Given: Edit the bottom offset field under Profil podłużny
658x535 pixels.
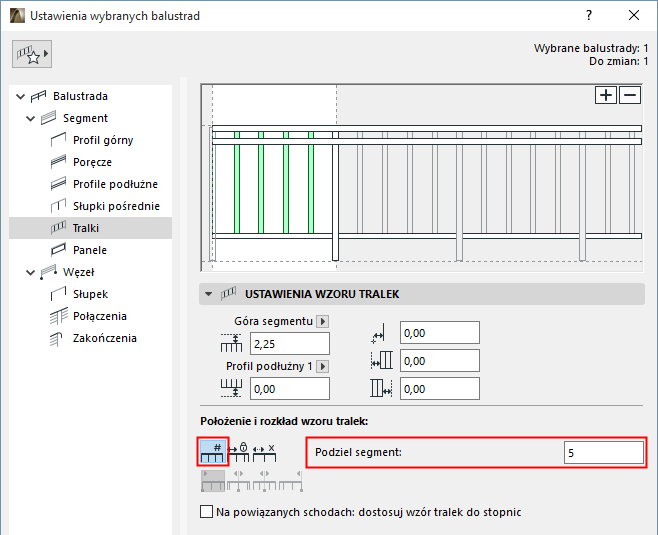Looking at the screenshot, I should click(x=290, y=389).
